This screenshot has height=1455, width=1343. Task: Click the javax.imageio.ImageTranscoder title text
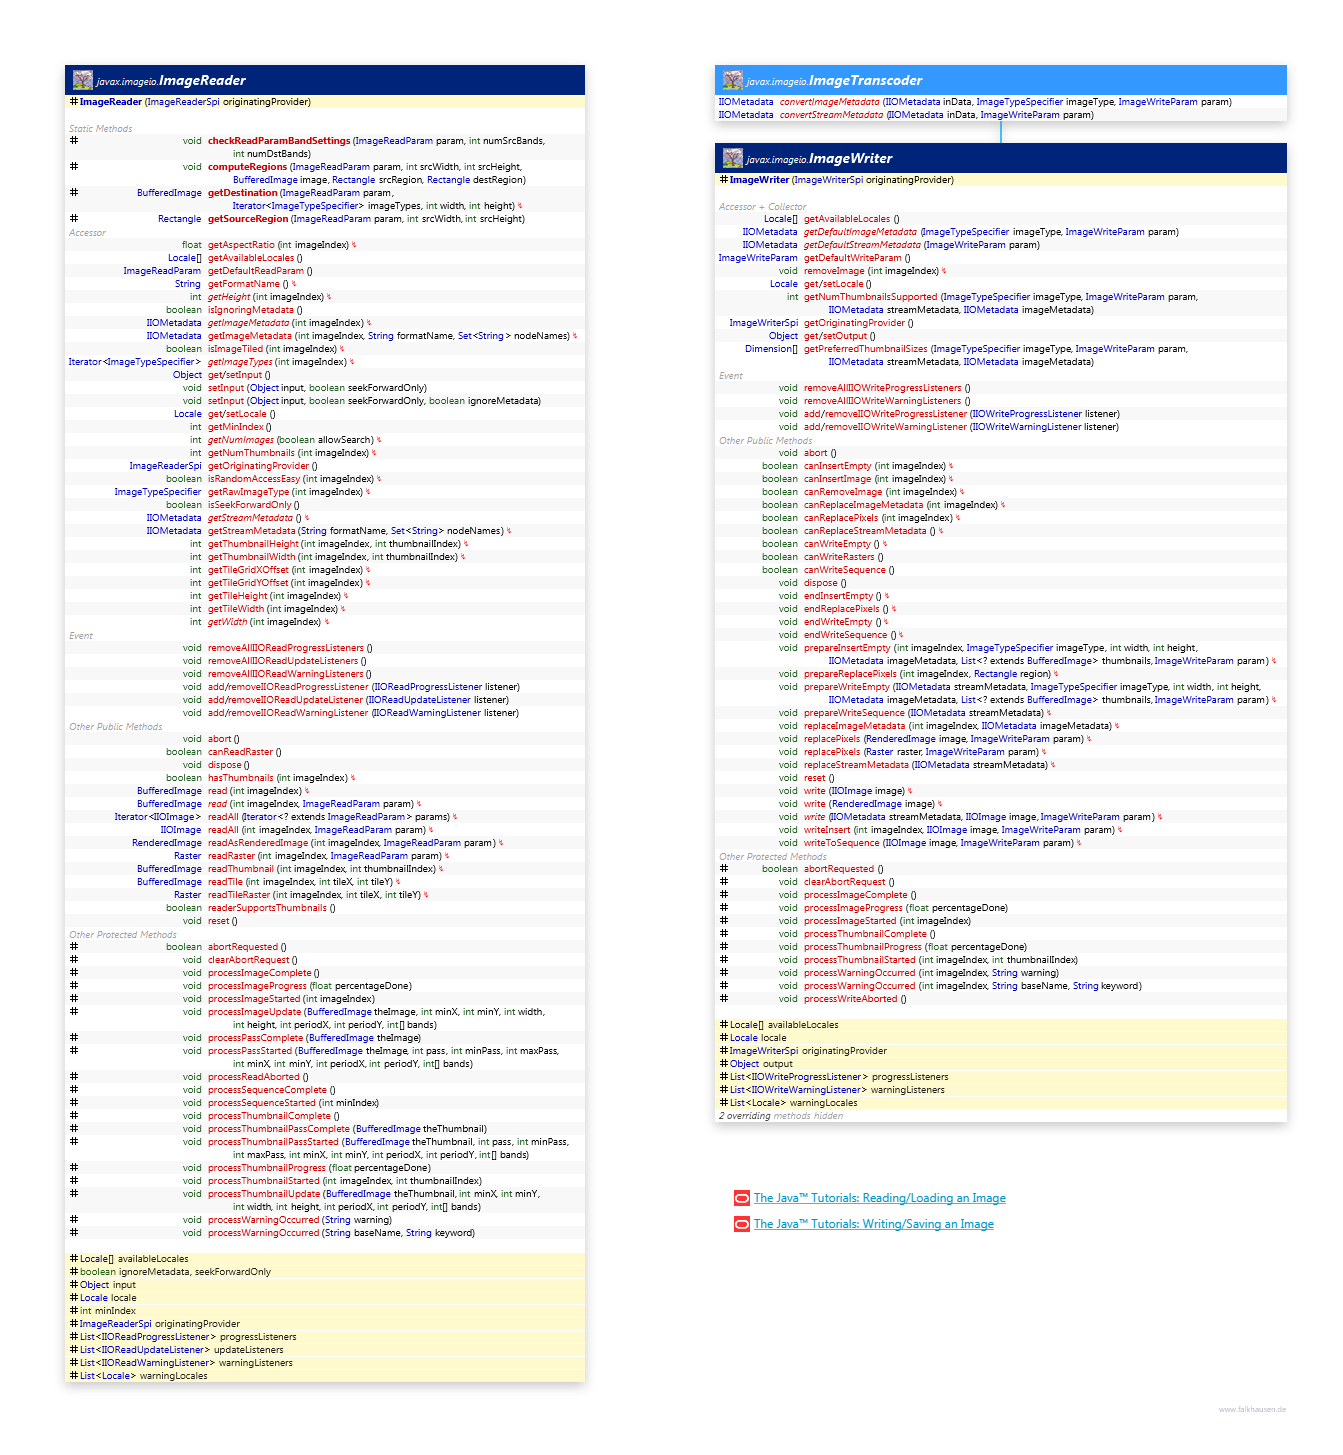[x=834, y=81]
